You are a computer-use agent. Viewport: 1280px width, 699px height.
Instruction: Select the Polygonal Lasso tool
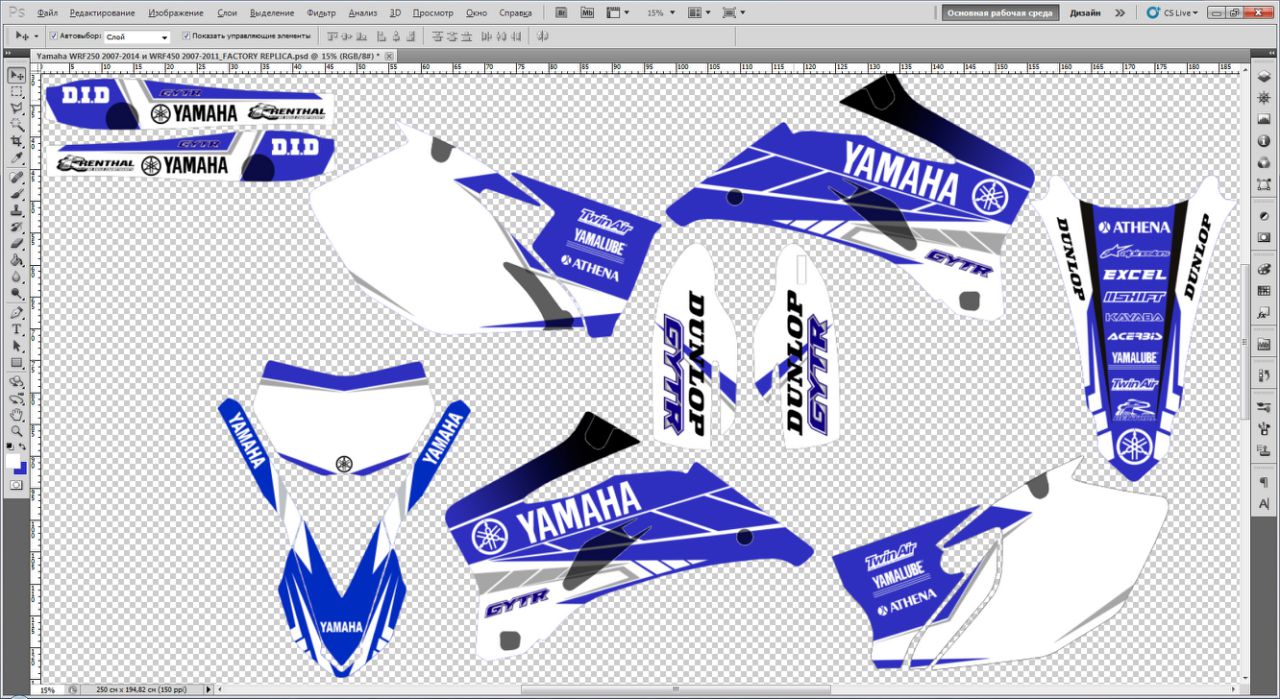point(17,107)
